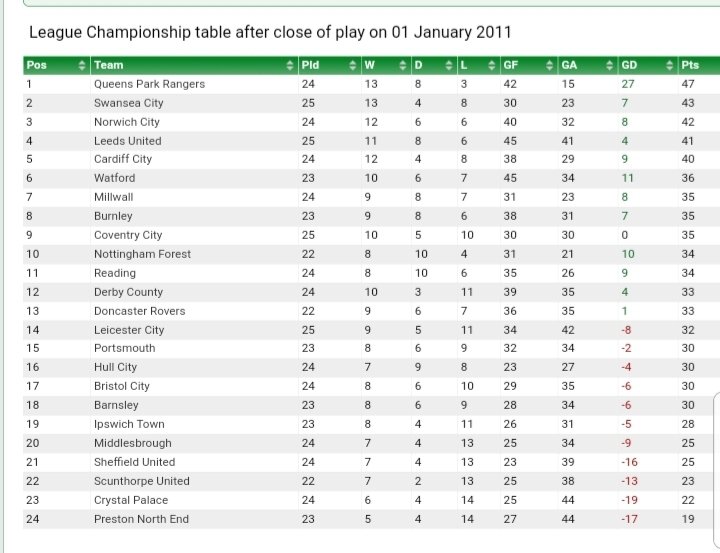
Task: Click the GA column sort arrows
Action: [610, 65]
